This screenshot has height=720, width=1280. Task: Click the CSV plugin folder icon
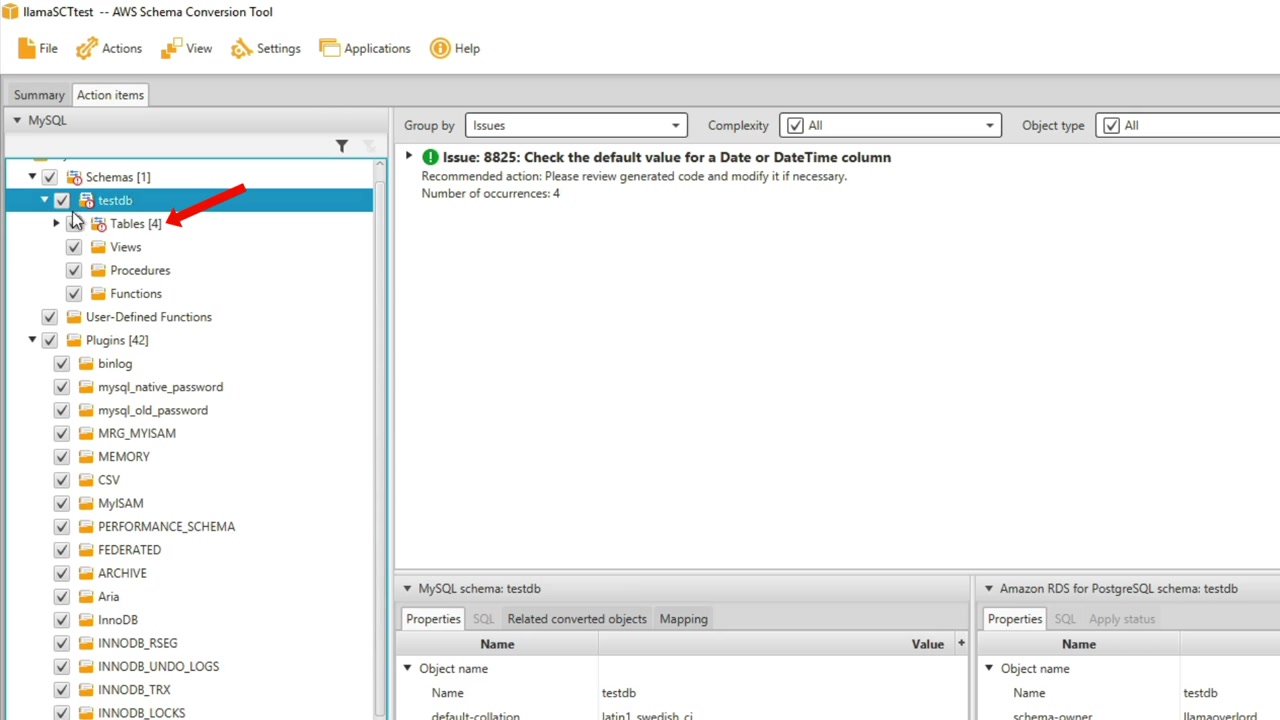pyautogui.click(x=86, y=480)
